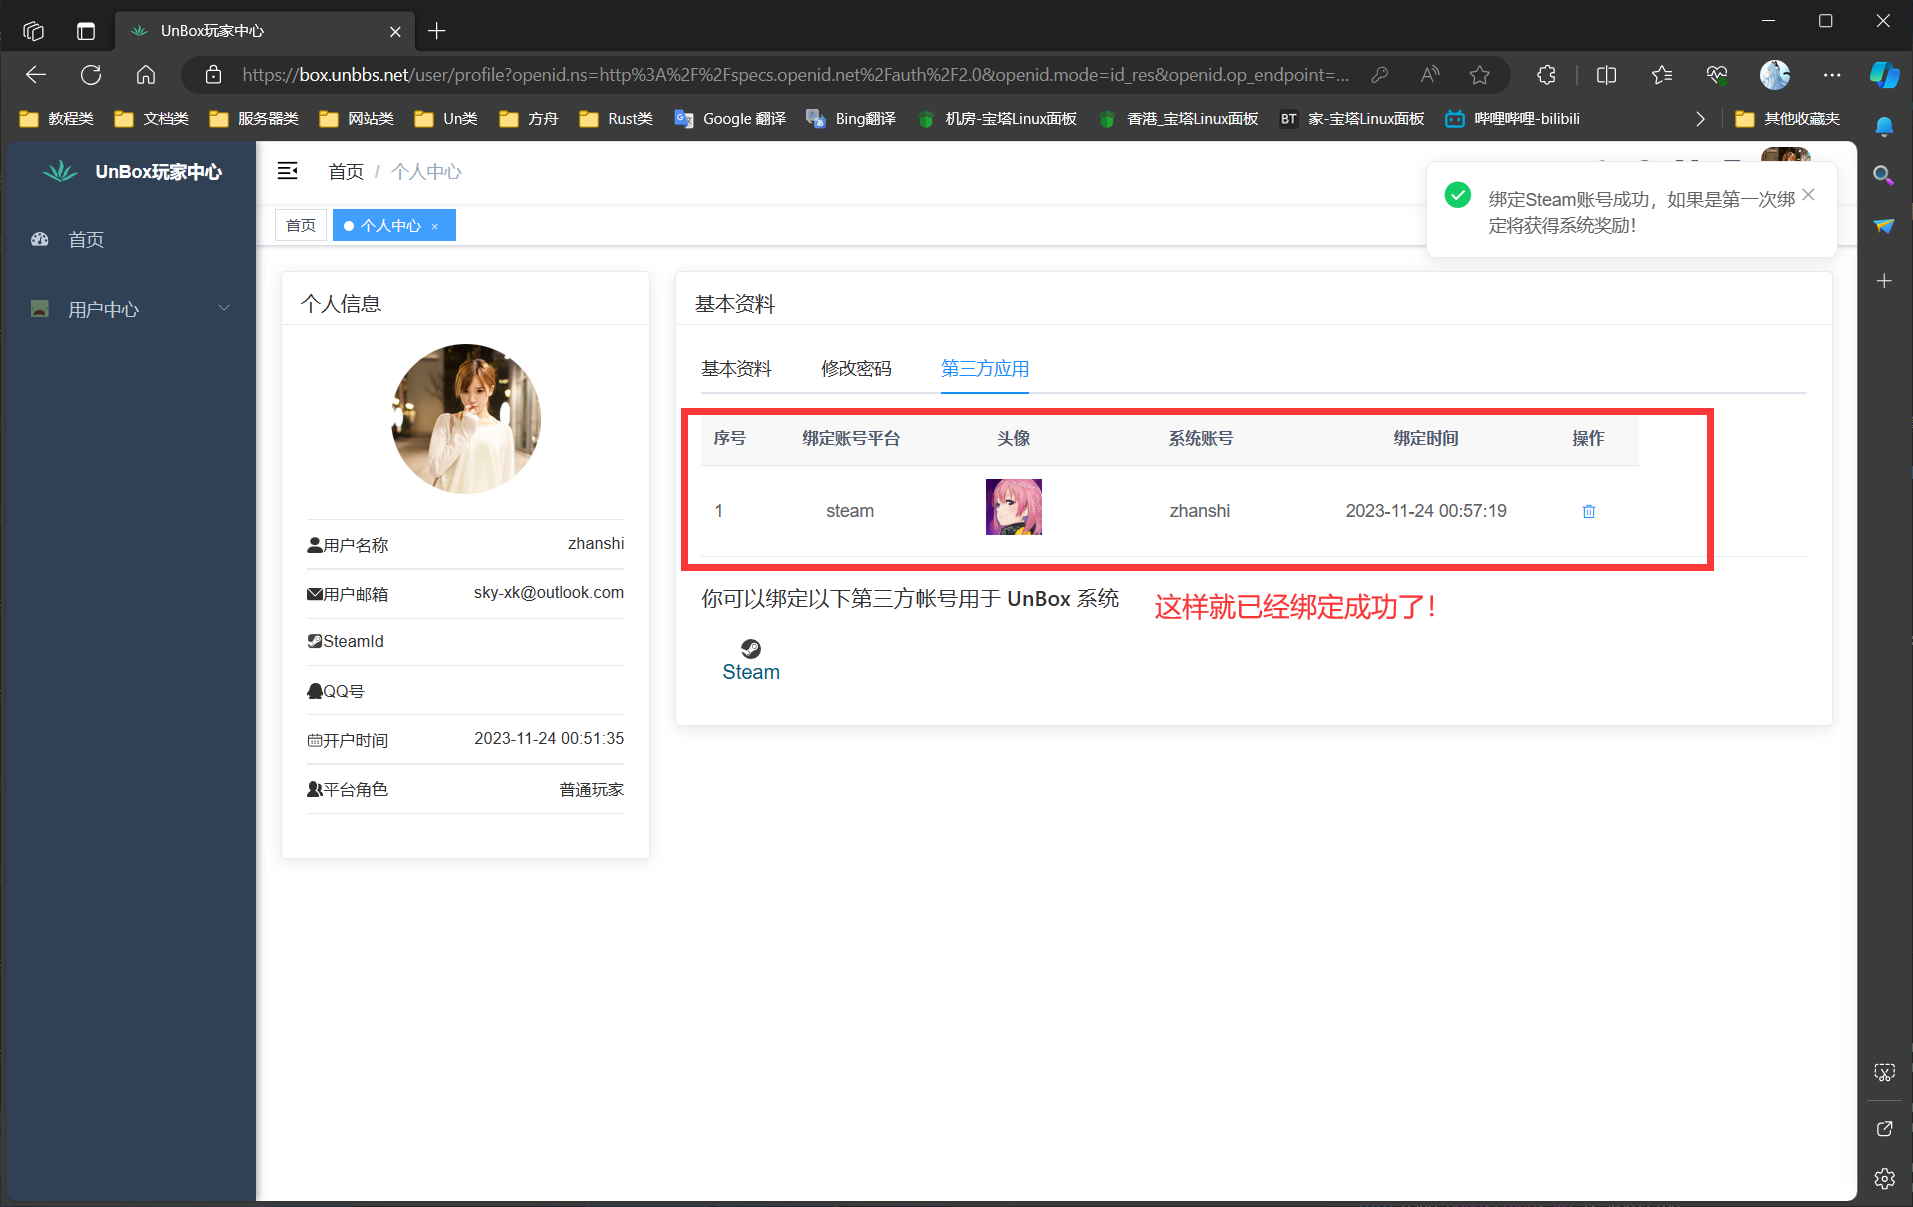The width and height of the screenshot is (1913, 1207).
Task: Expand the 用户中心 sidebar menu
Action: click(130, 310)
